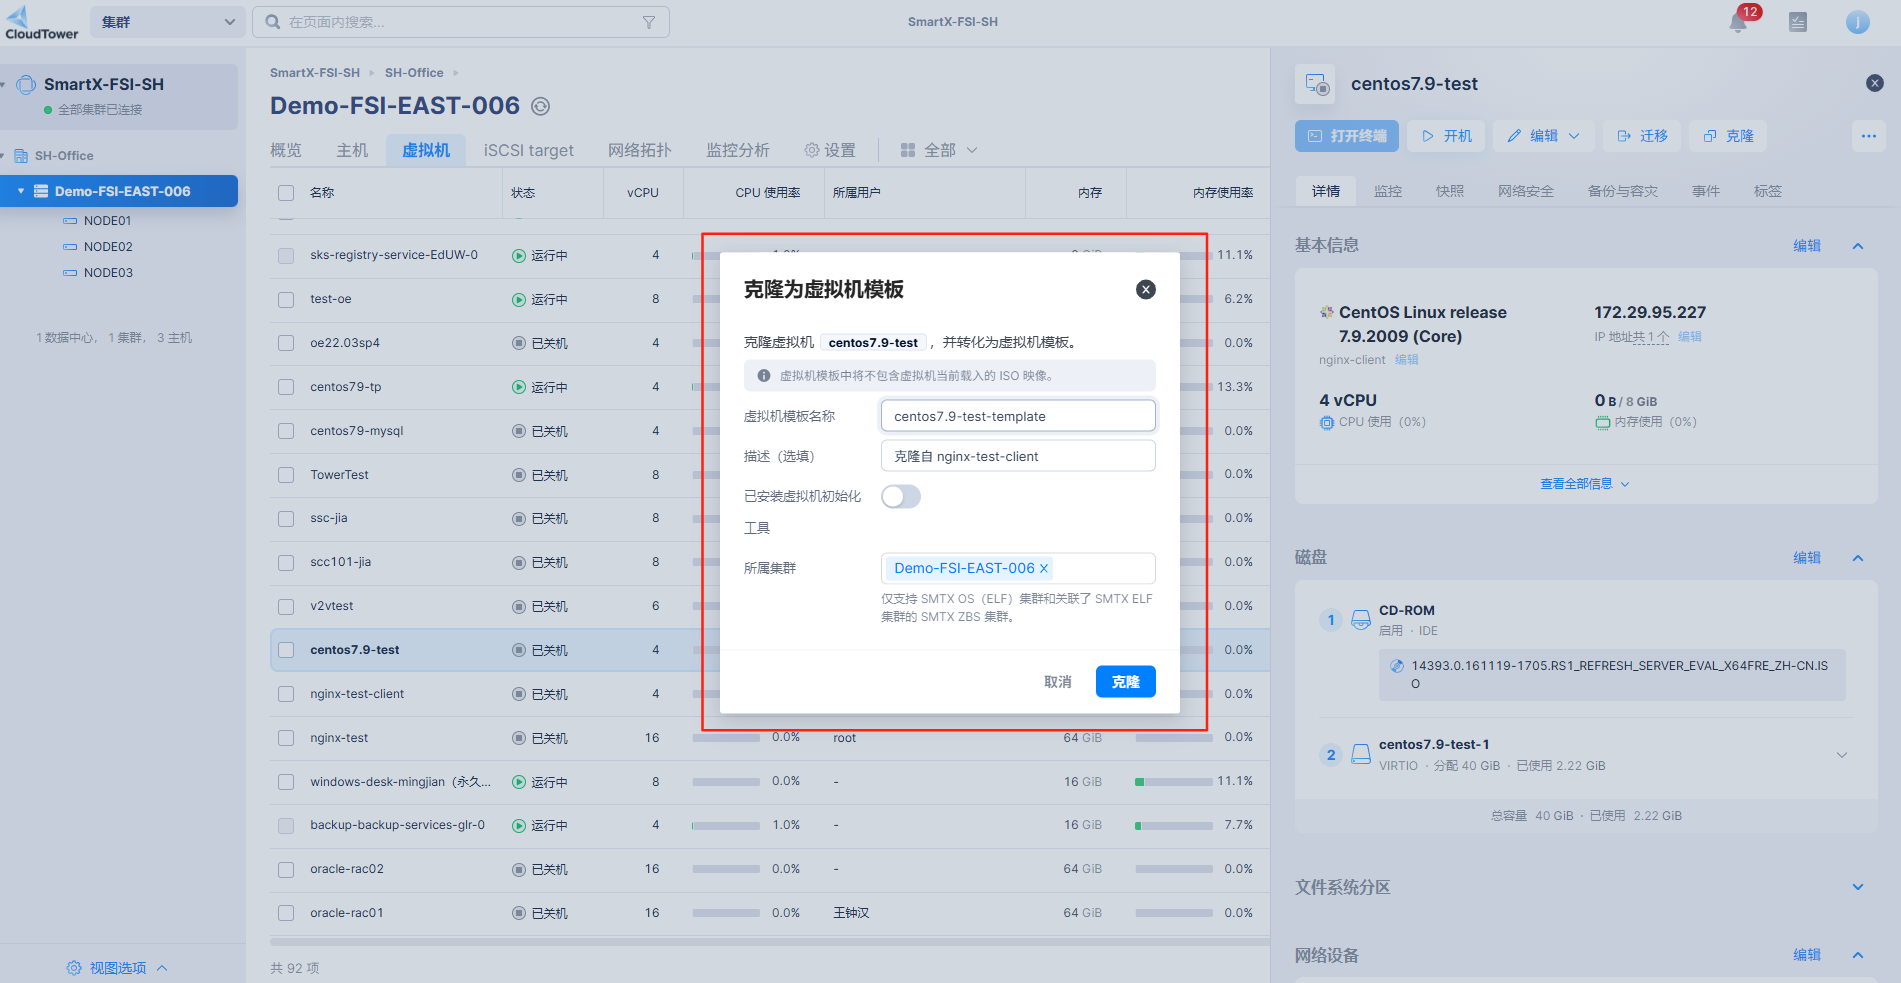Close the centos7.9-test details panel

click(1874, 83)
